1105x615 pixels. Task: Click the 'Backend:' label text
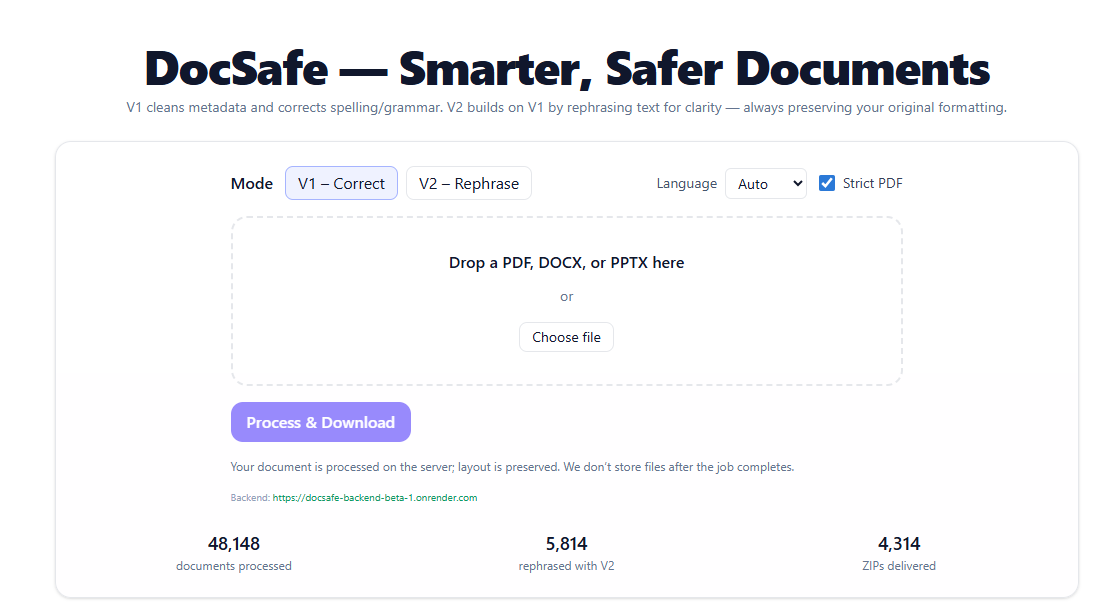(x=250, y=497)
